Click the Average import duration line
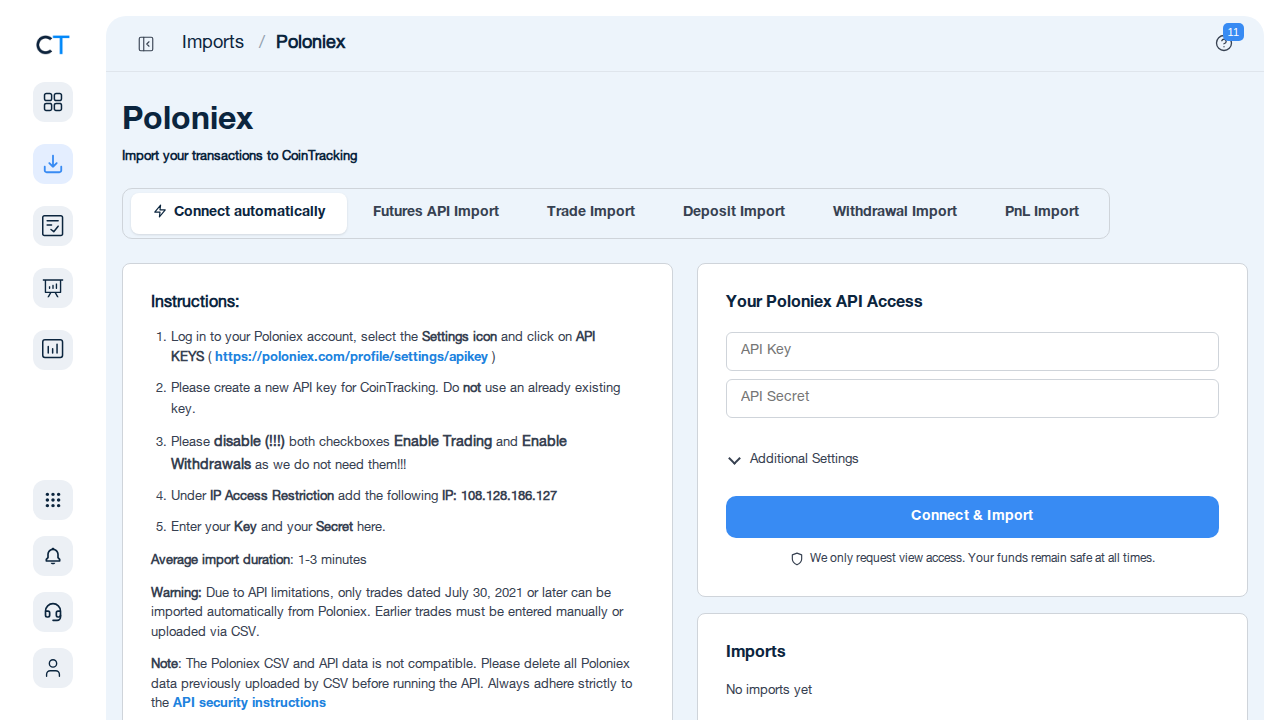 pyautogui.click(x=259, y=560)
